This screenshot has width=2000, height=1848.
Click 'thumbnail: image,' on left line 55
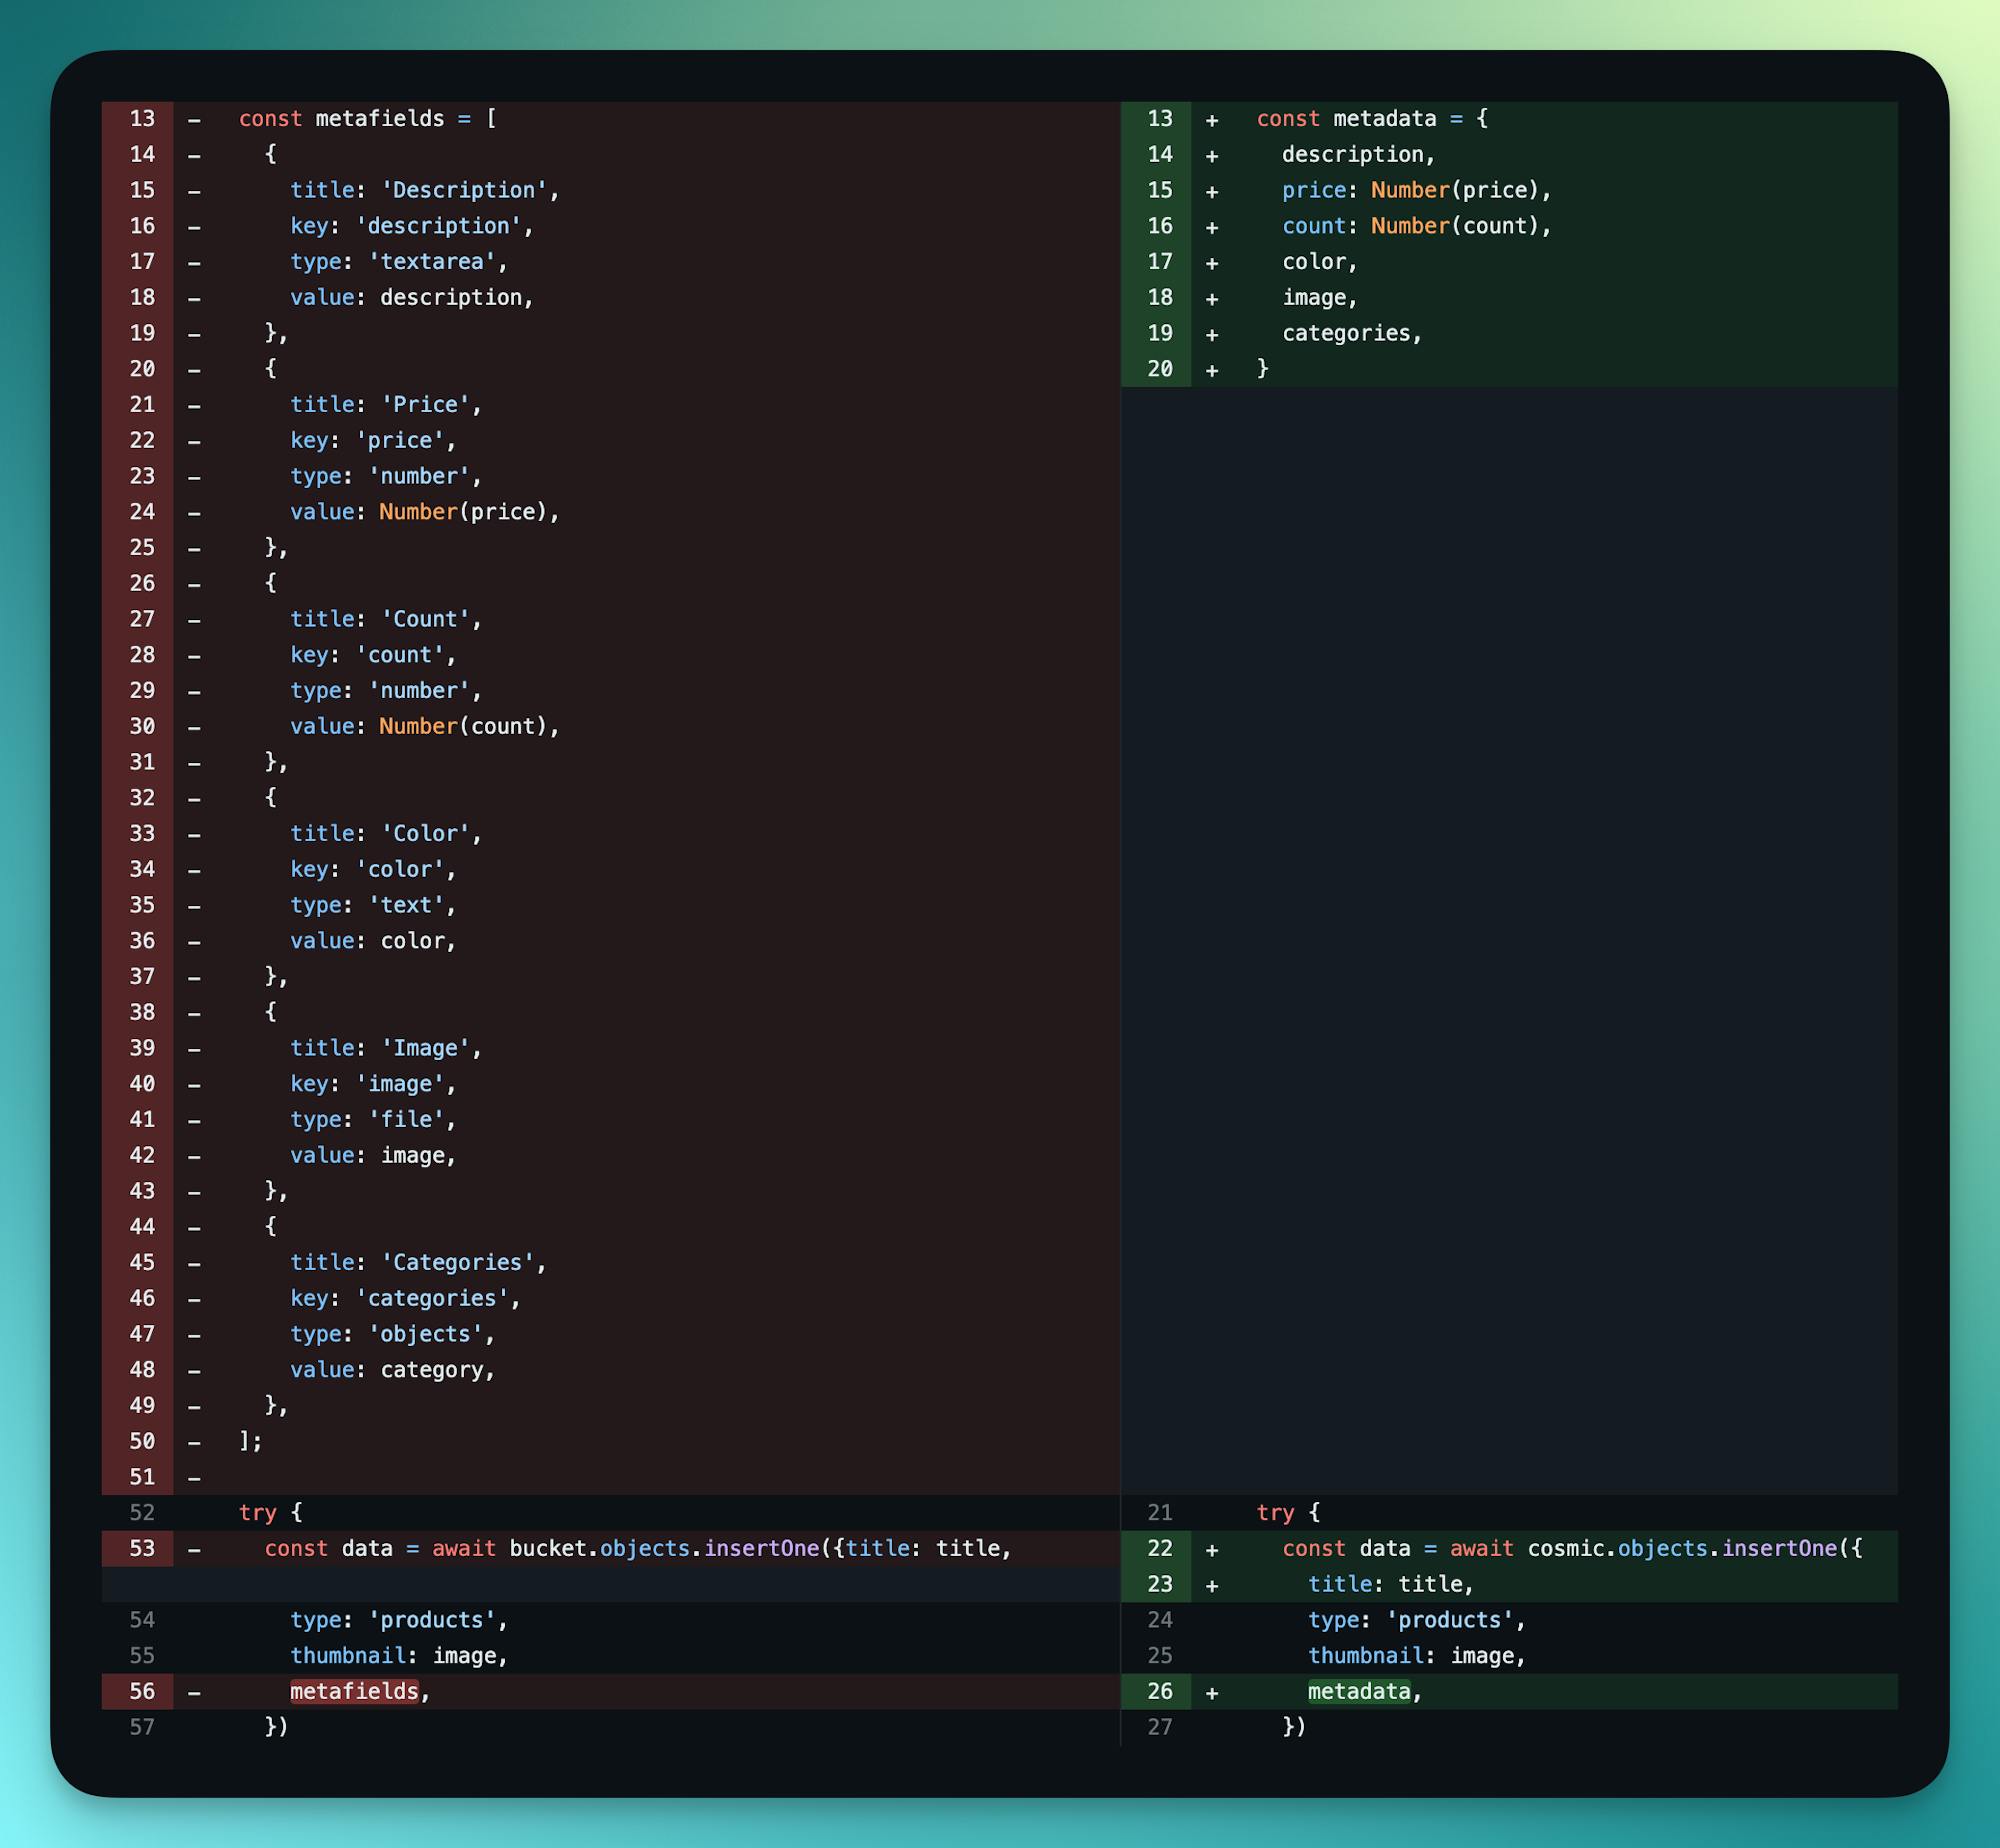pos(399,1656)
